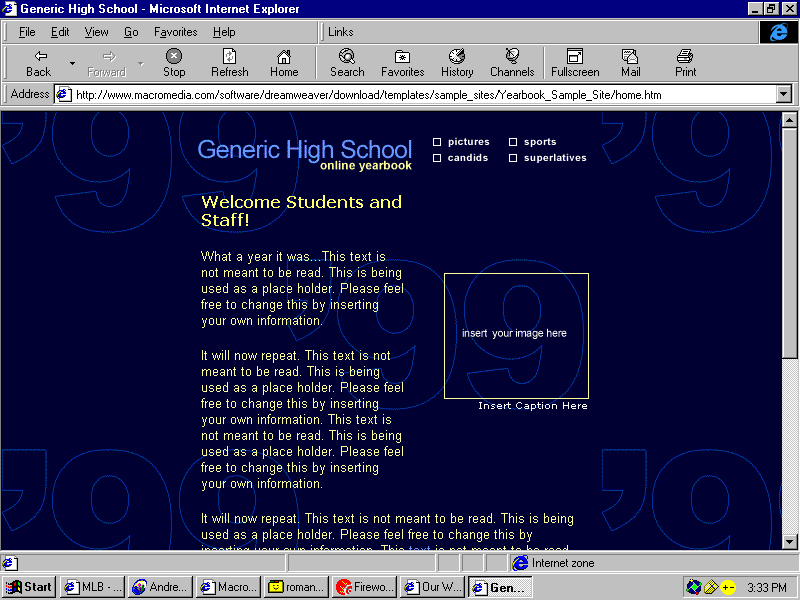Print the current page
Viewport: 800px width, 600px height.
685,64
